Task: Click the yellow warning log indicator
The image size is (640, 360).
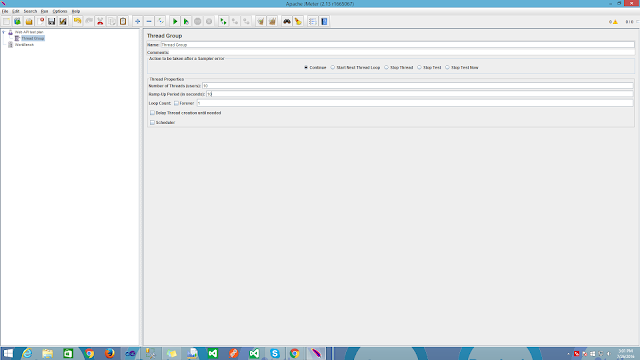Action: tap(615, 22)
